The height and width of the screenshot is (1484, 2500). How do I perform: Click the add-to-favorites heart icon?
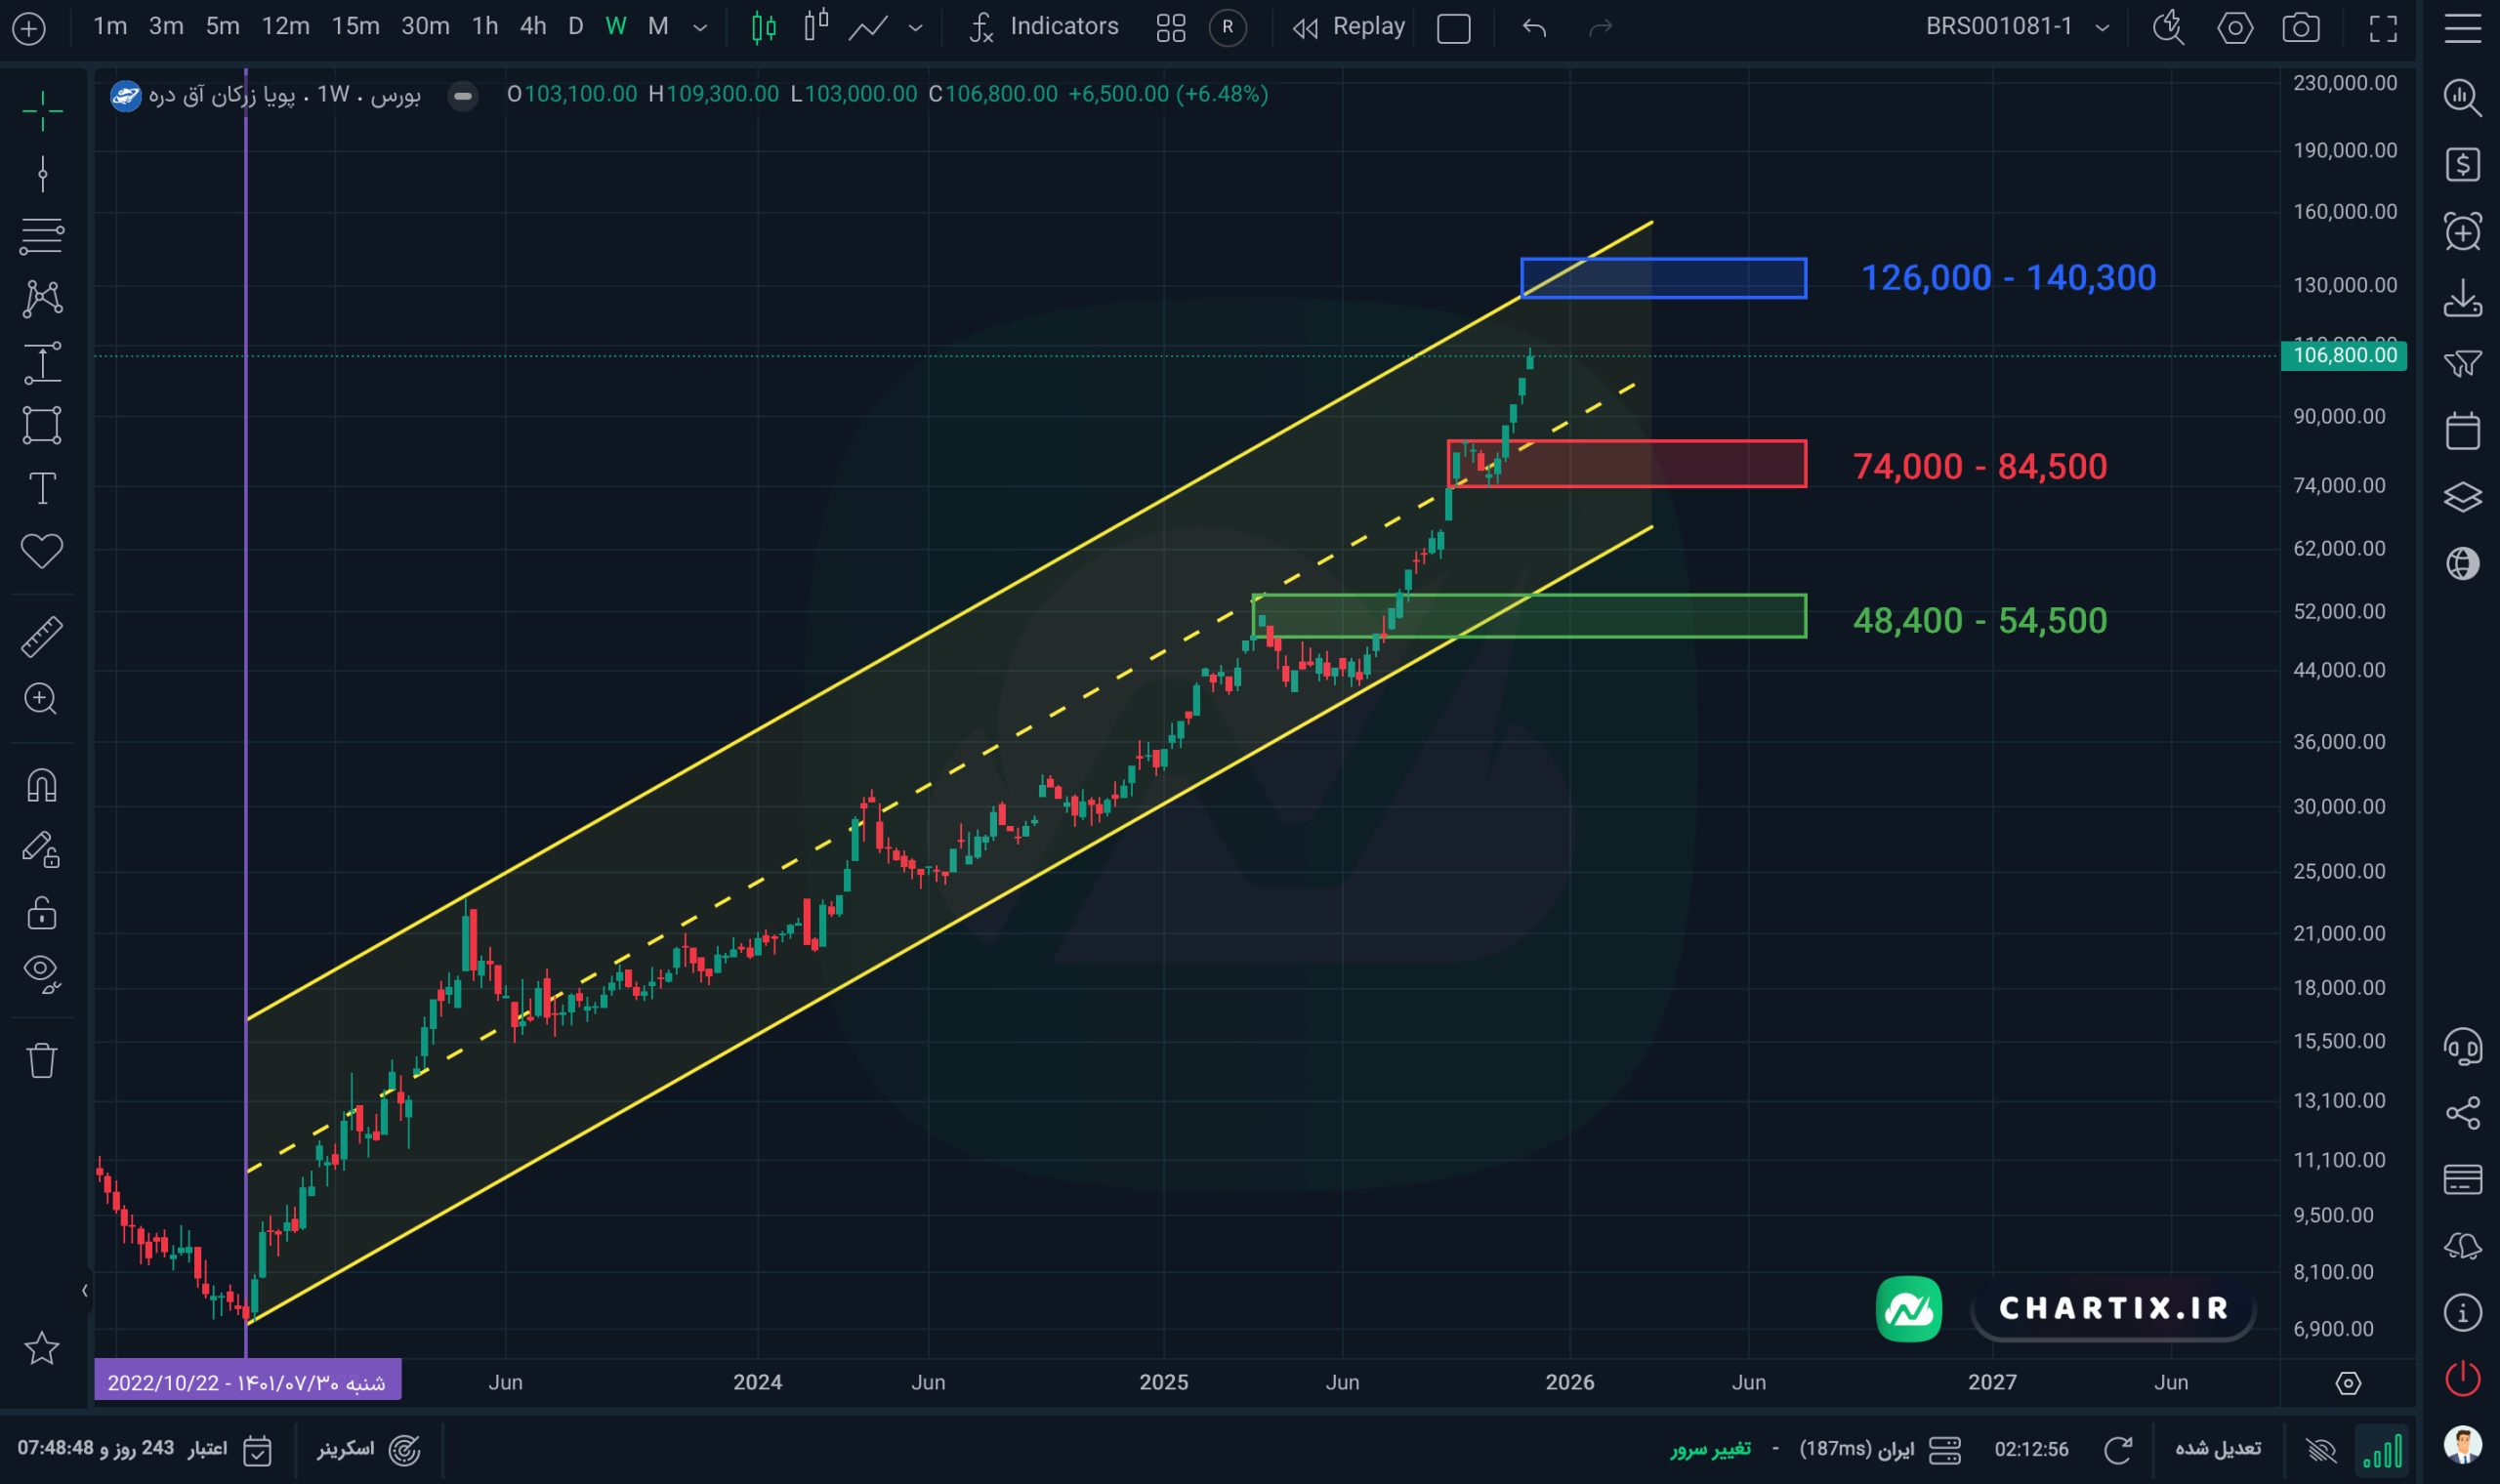pyautogui.click(x=41, y=551)
